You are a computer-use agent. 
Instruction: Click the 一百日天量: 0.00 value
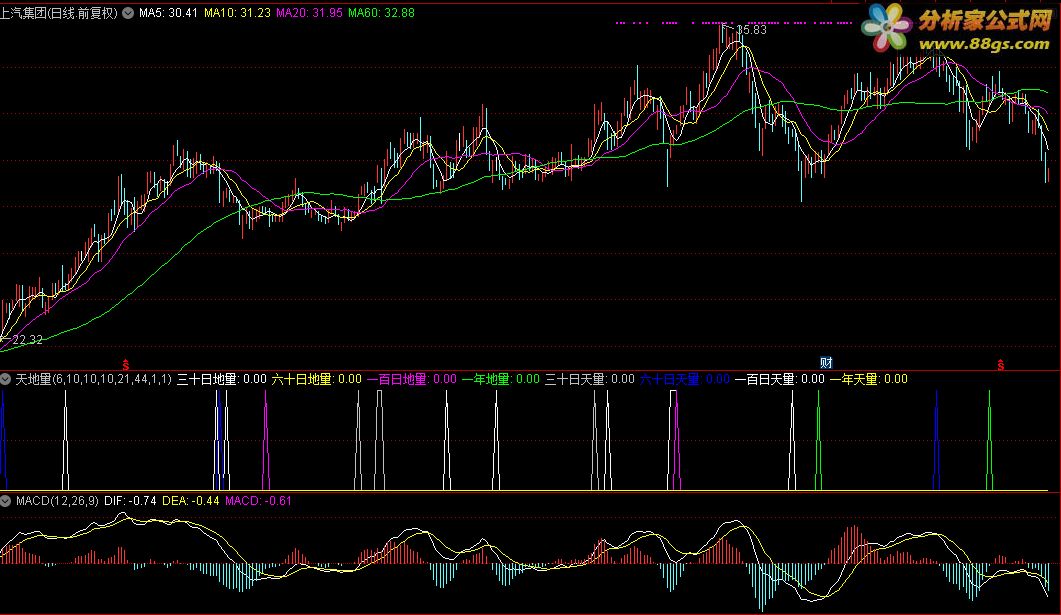tap(780, 380)
